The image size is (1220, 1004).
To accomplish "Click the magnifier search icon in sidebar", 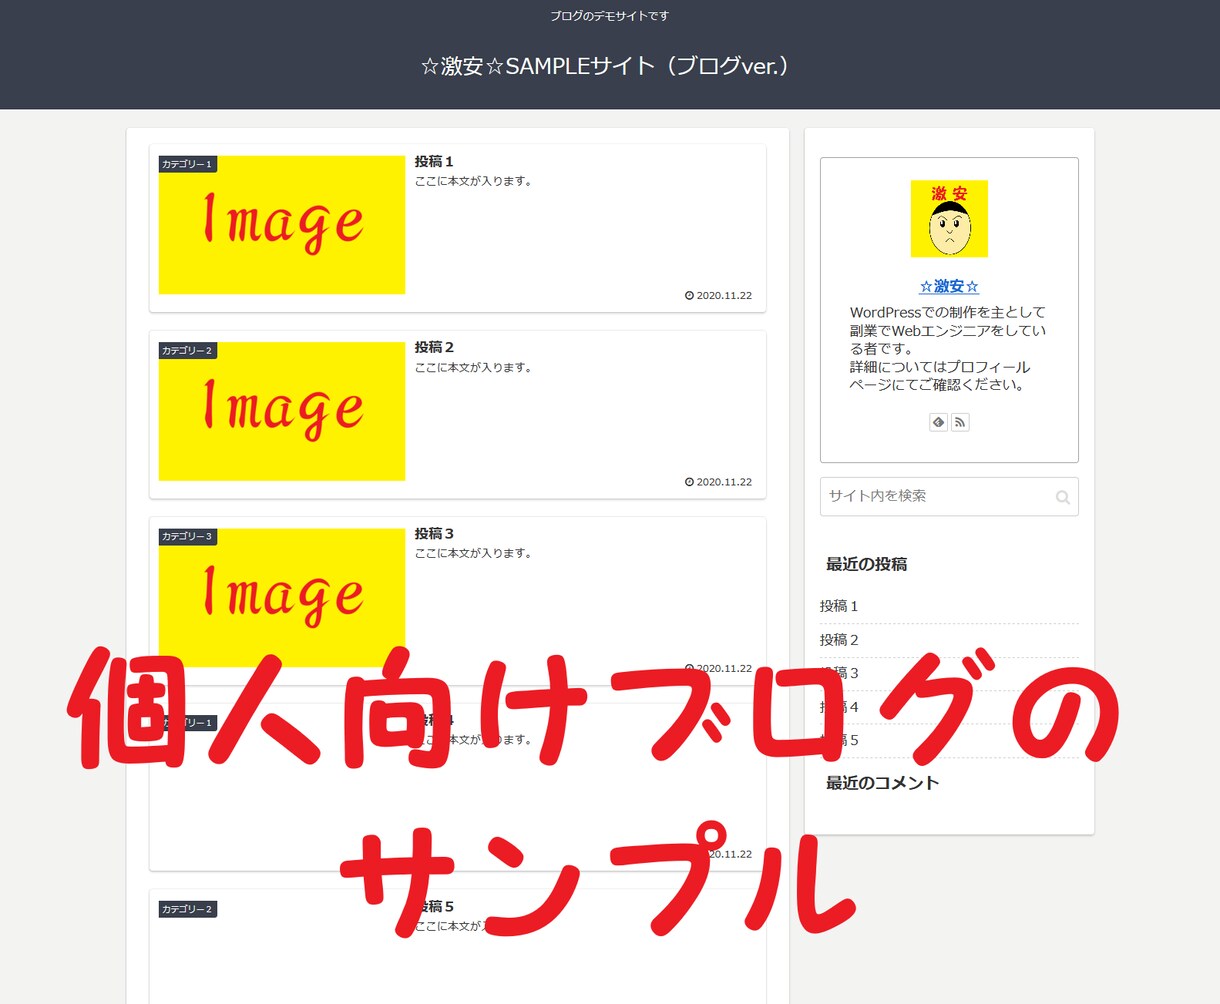I will [x=1062, y=497].
